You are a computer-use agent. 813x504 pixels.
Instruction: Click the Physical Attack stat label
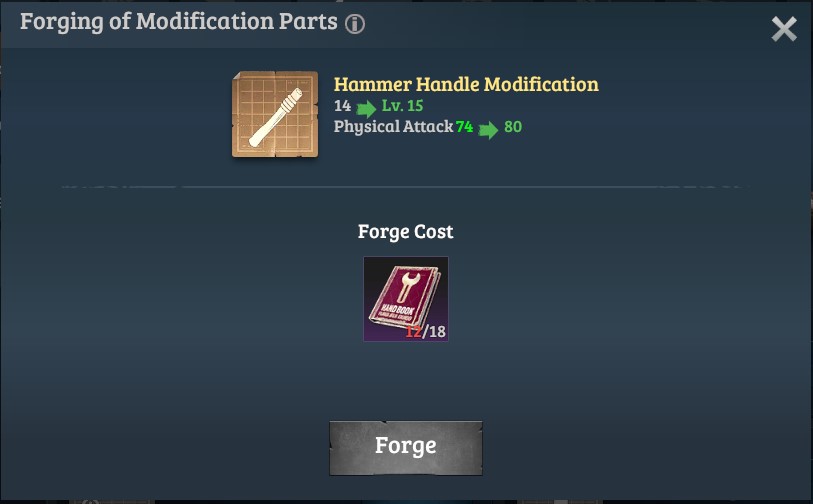(x=394, y=127)
